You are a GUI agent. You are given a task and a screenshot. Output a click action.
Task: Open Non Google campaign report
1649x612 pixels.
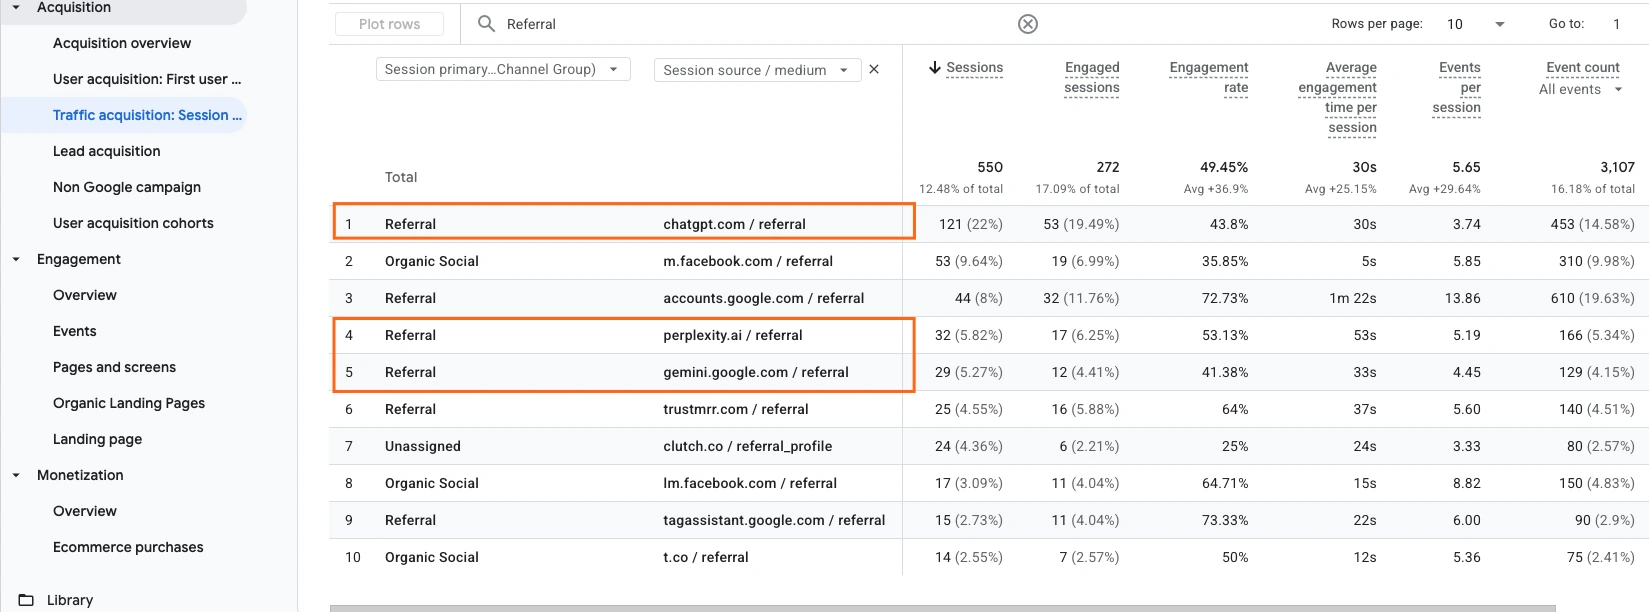[127, 187]
